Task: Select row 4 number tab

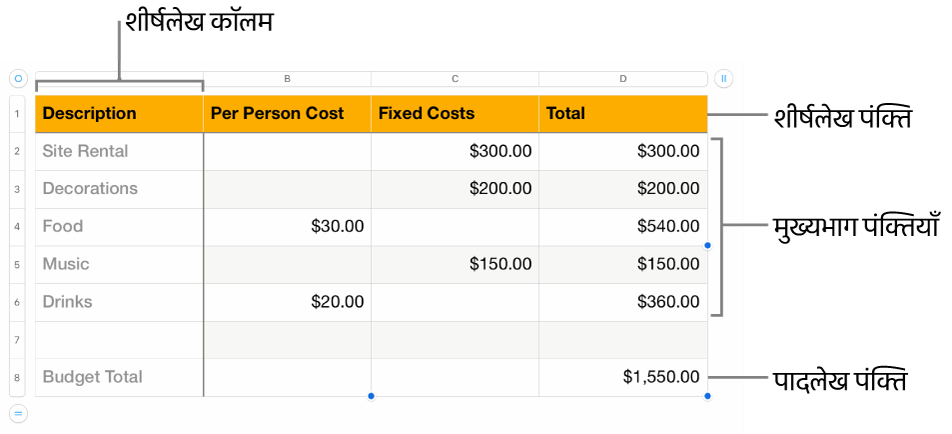Action: (18, 227)
